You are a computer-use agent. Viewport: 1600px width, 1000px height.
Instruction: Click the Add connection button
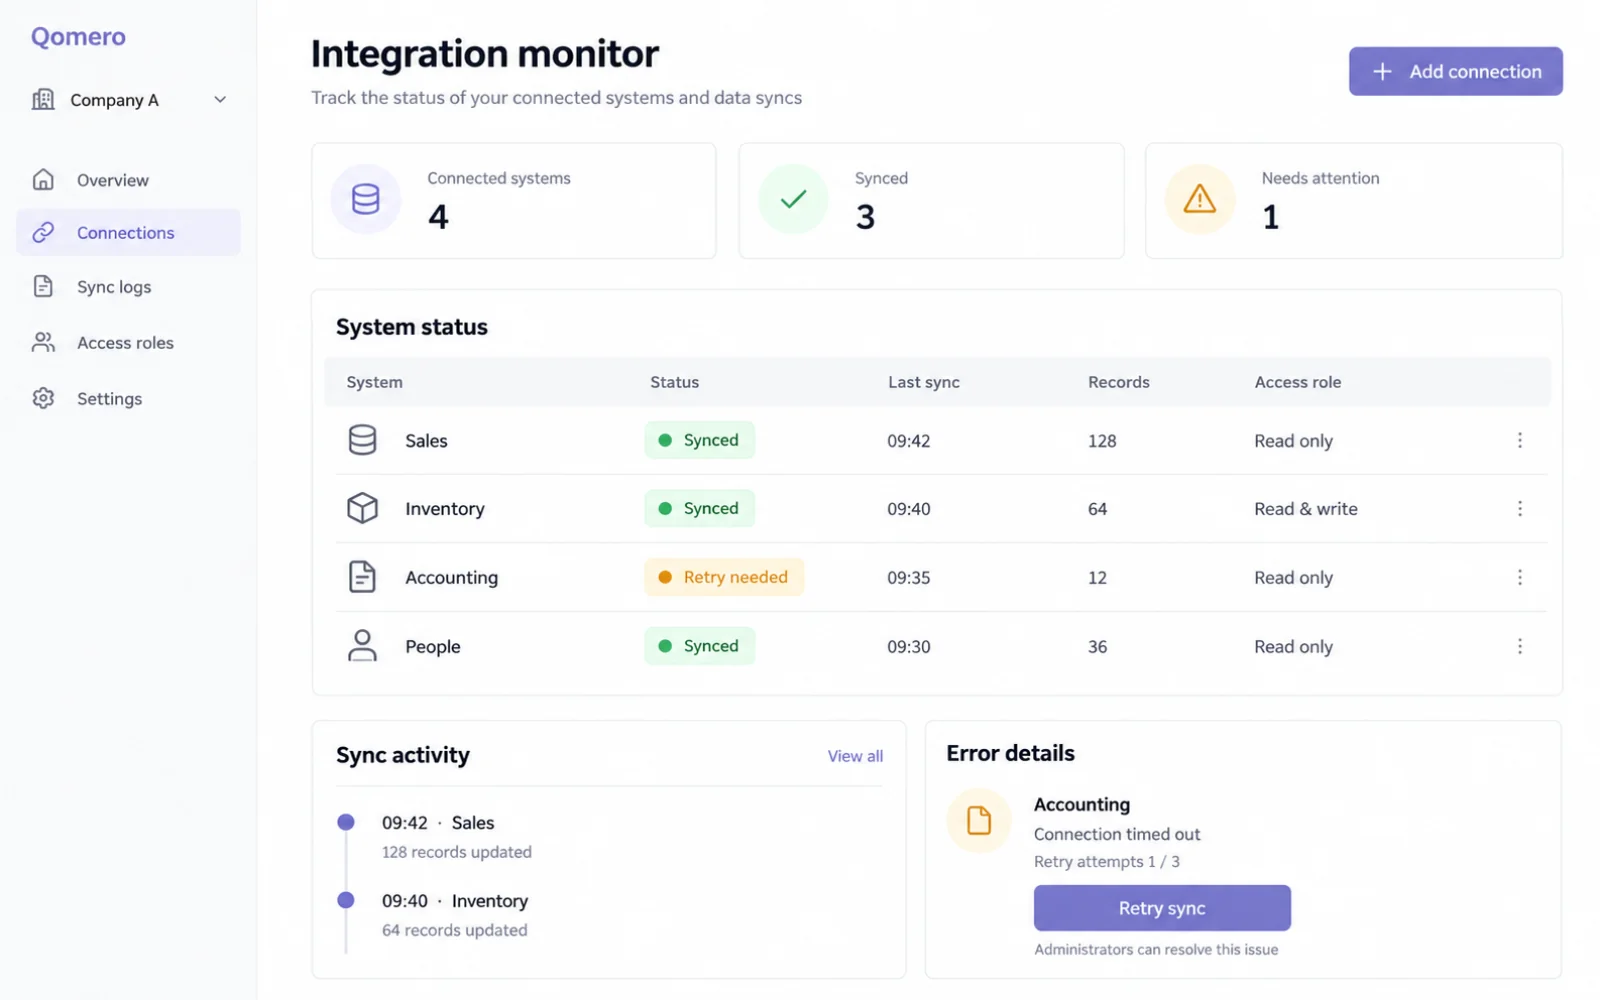click(x=1455, y=71)
